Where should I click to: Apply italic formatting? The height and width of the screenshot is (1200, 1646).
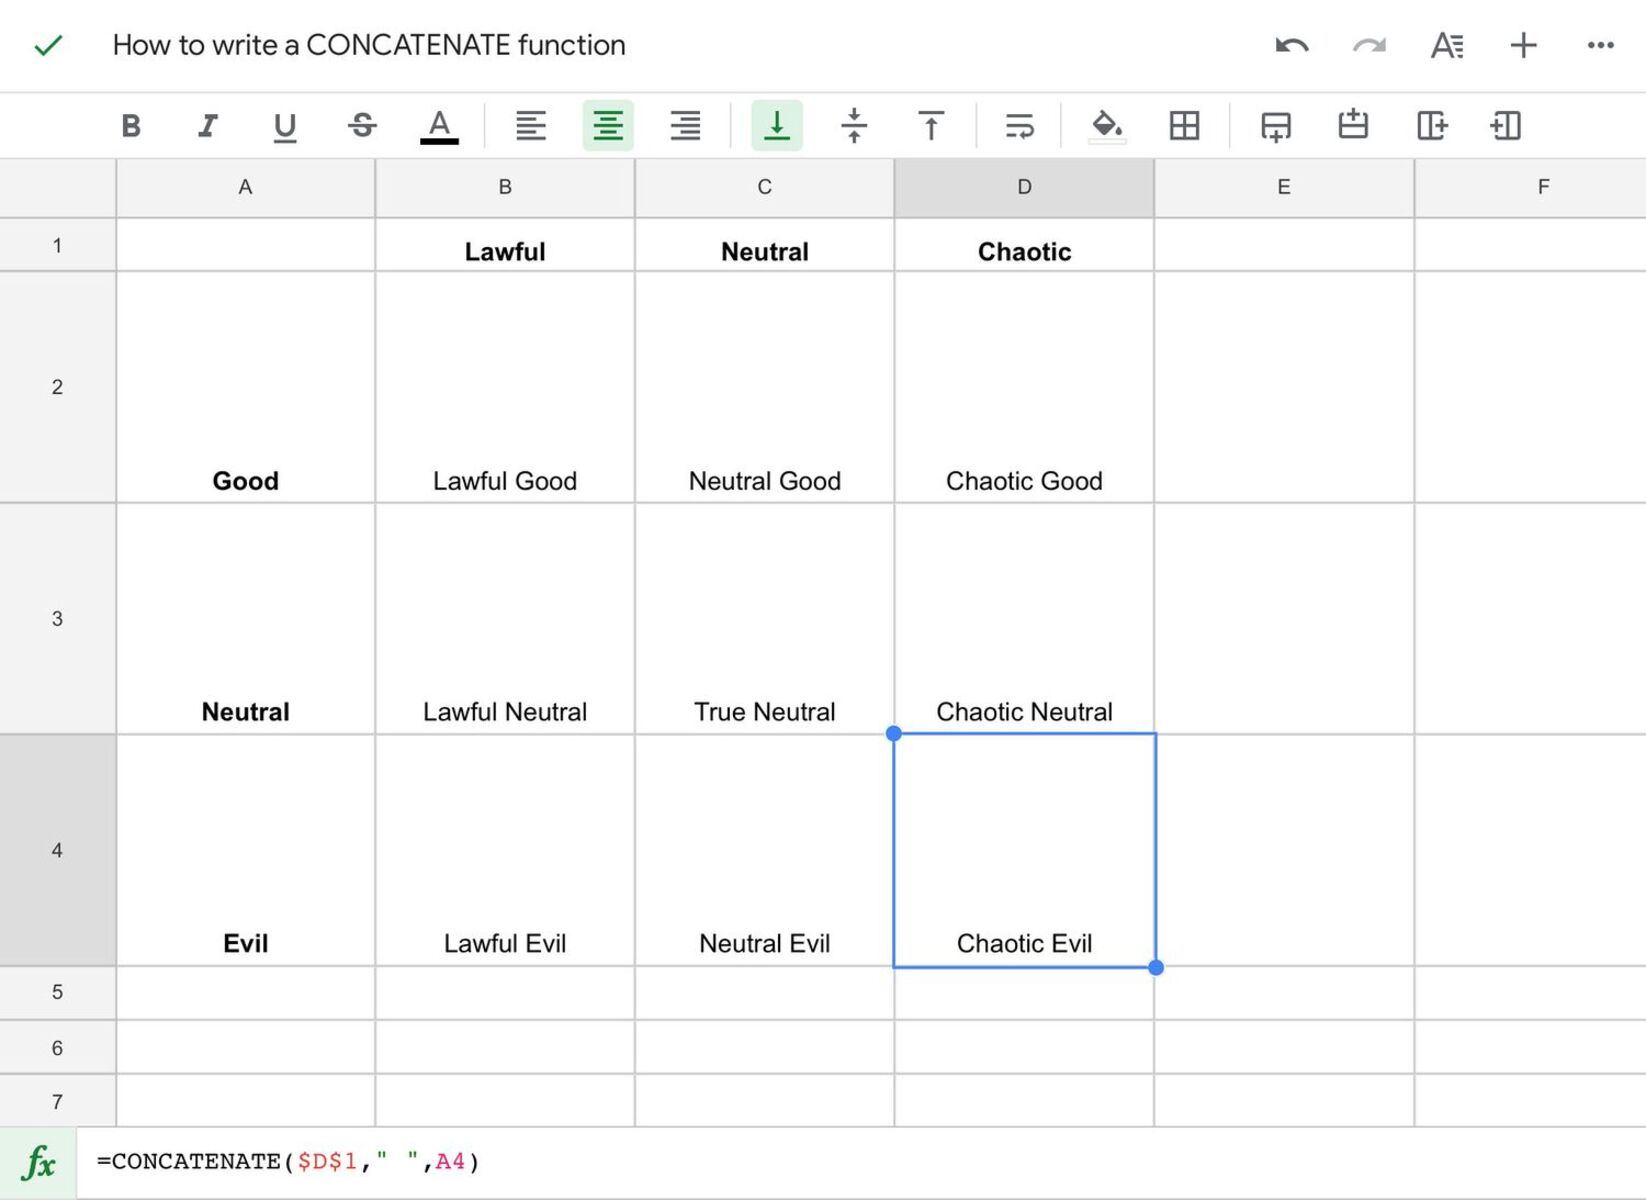point(207,125)
